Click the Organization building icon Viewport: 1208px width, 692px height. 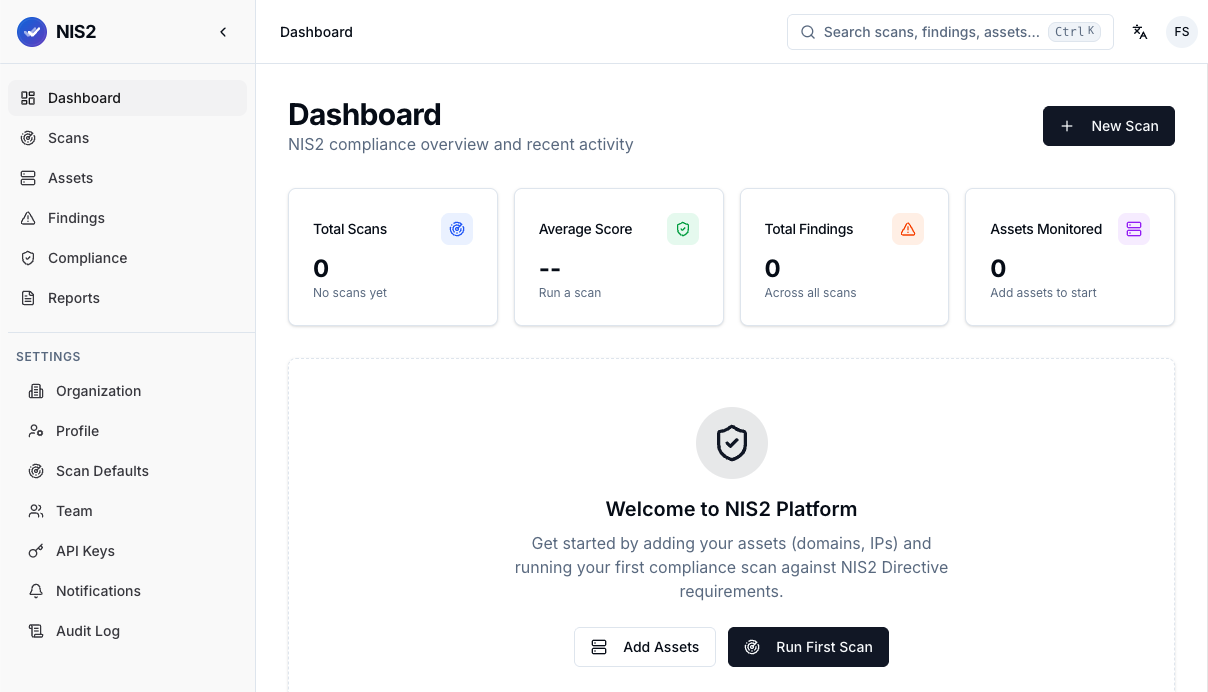(36, 391)
